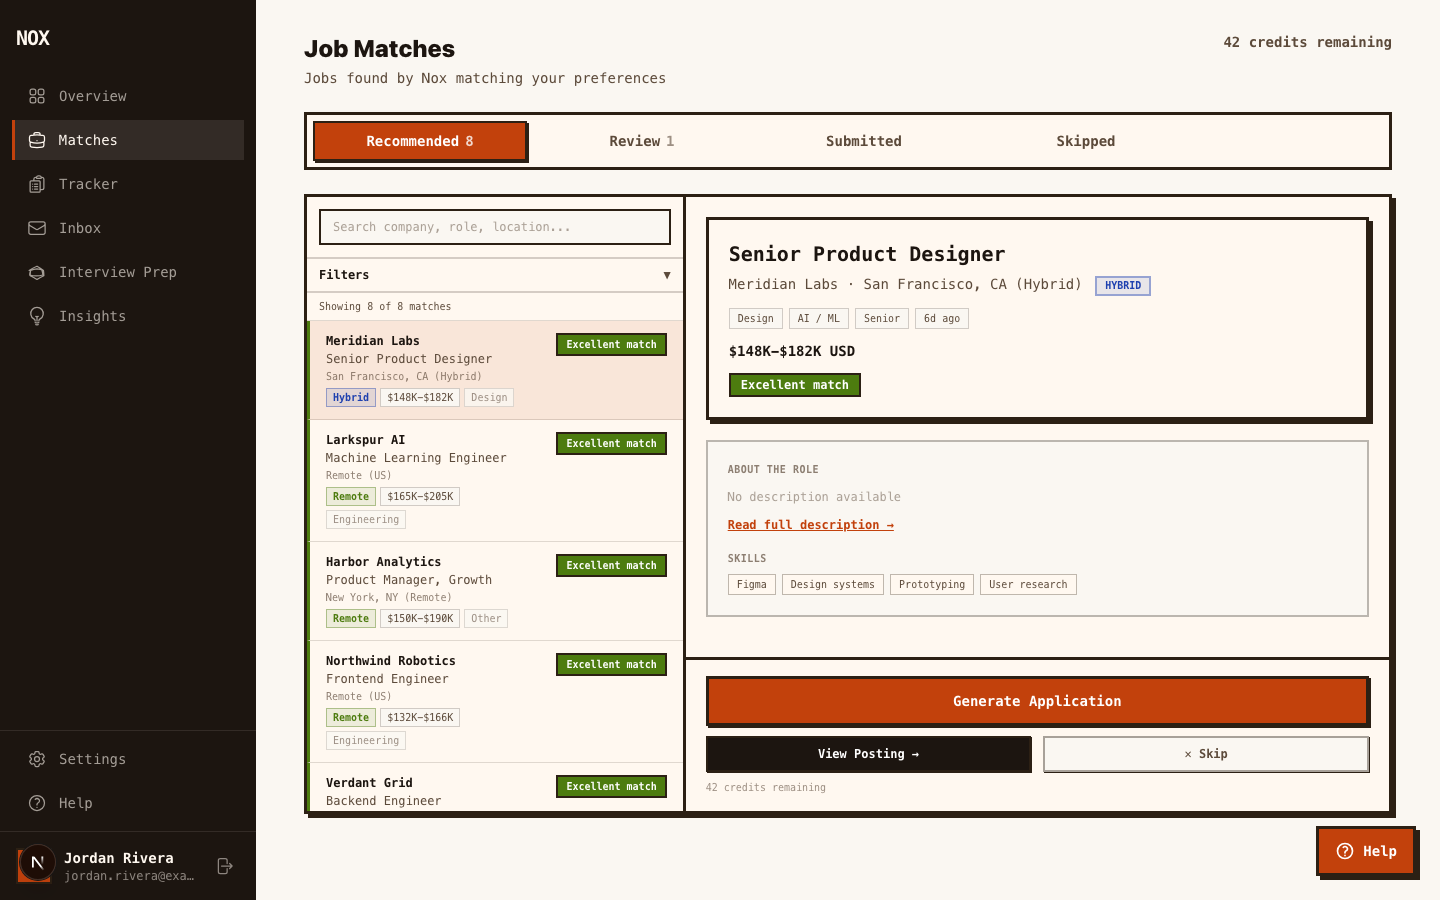Screen dimensions: 1440x900
Task: Click the $165K–$205K salary tag
Action: (x=420, y=497)
